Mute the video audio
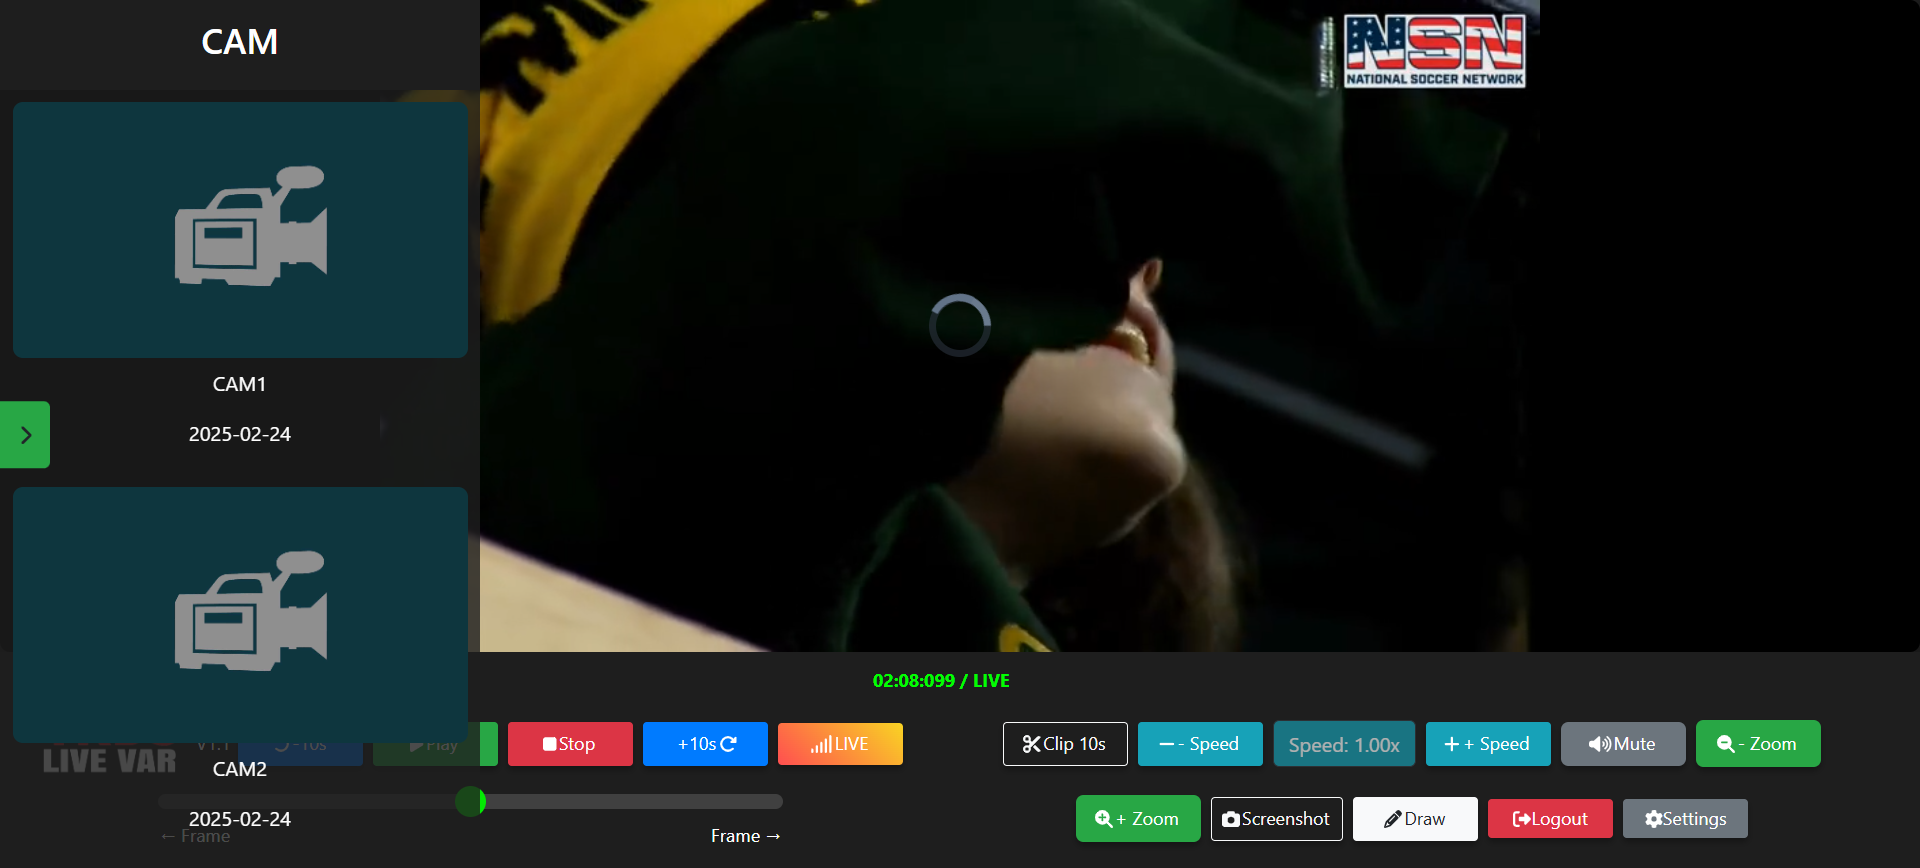 pos(1623,744)
